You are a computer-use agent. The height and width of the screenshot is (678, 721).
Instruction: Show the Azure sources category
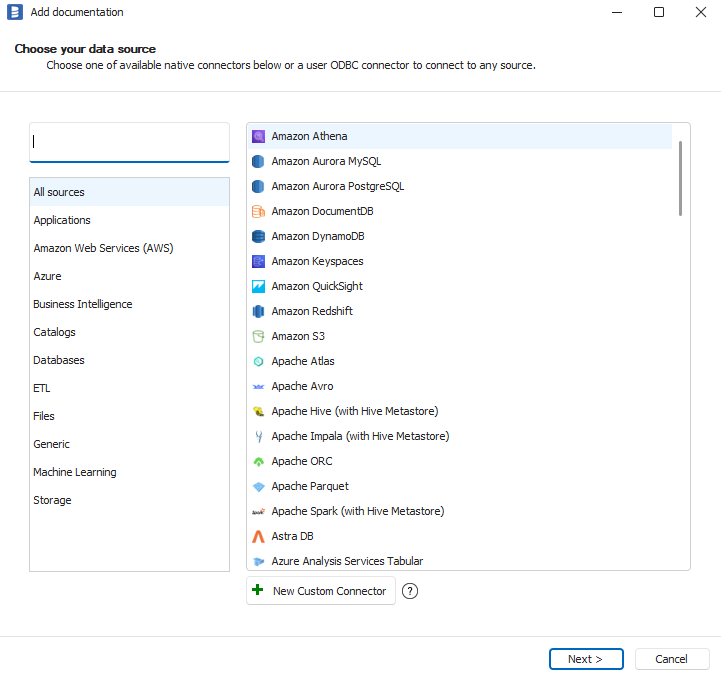click(x=47, y=276)
